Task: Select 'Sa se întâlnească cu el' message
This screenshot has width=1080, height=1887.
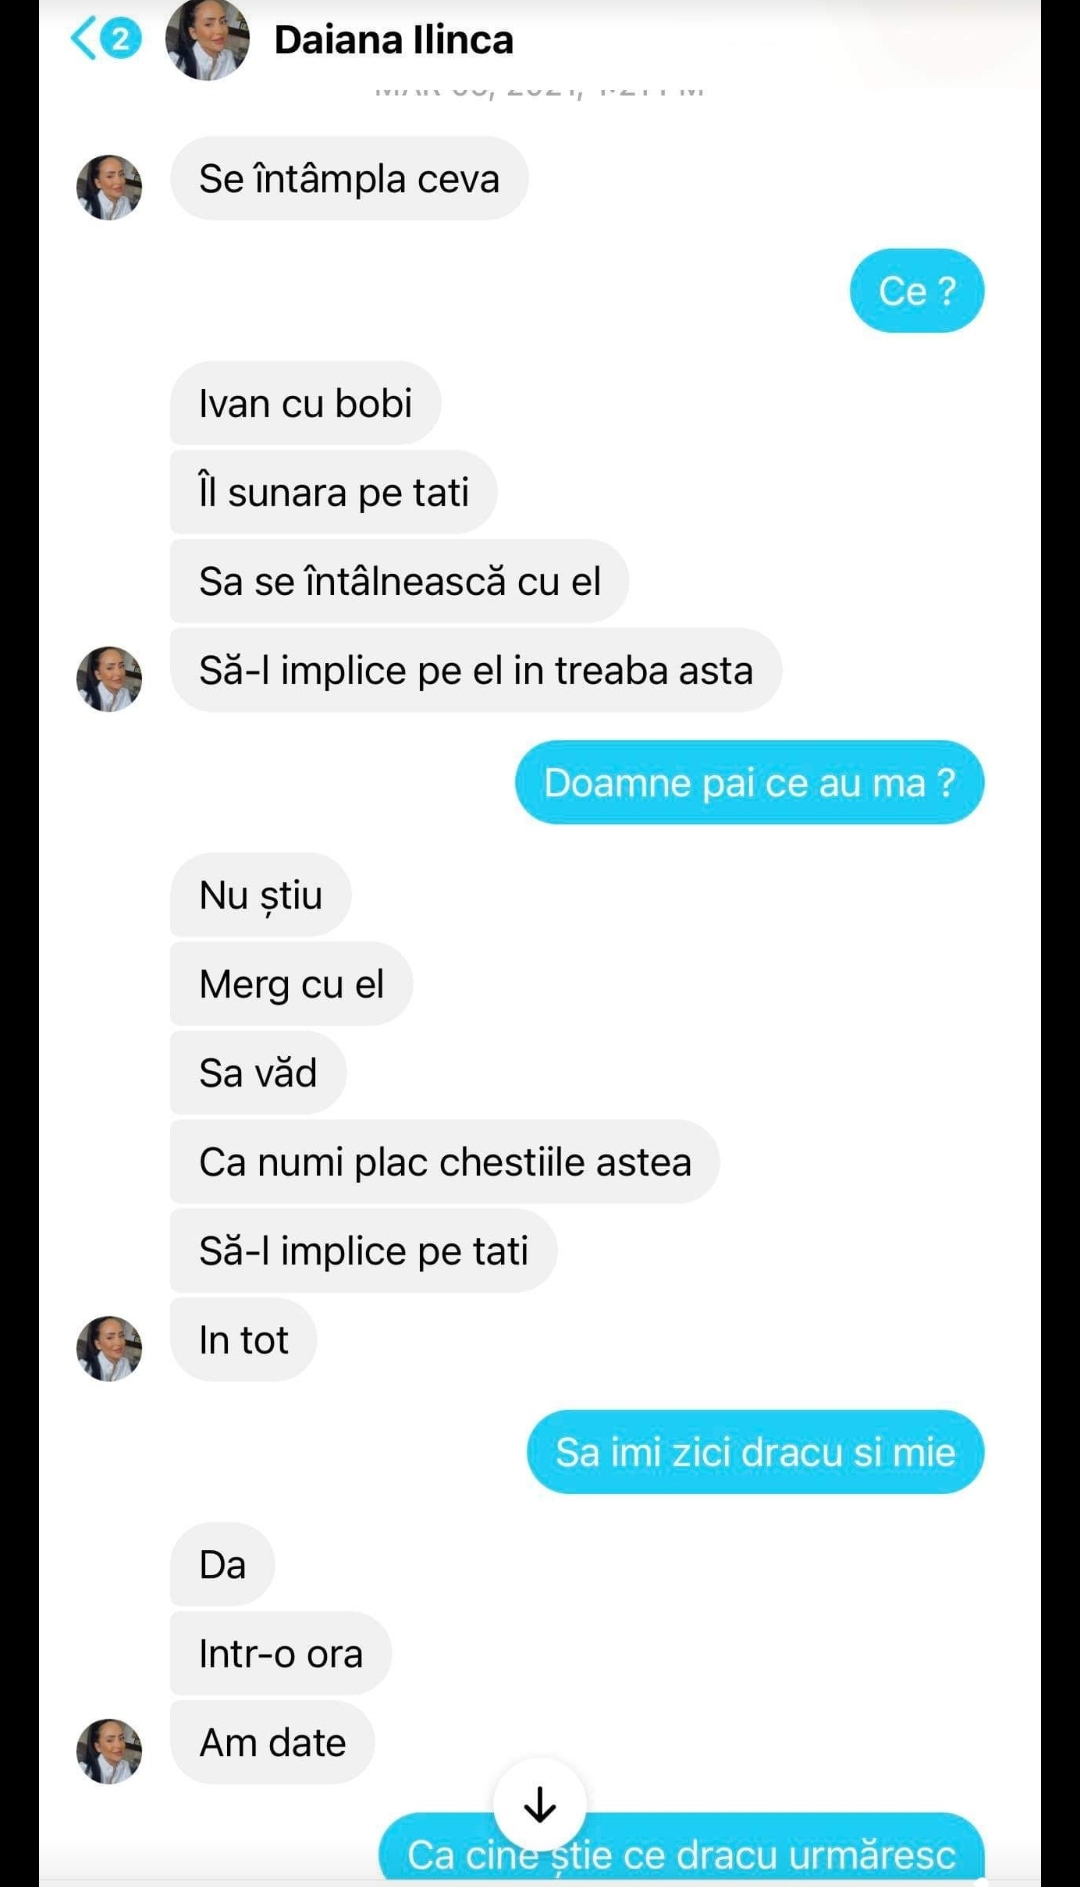Action: coord(399,581)
